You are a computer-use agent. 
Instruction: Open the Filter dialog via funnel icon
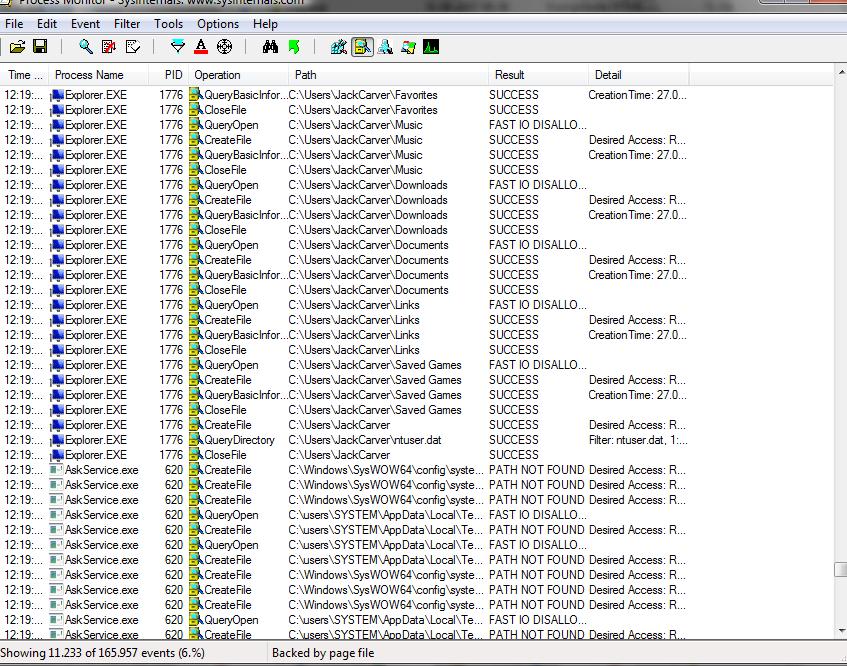177,47
